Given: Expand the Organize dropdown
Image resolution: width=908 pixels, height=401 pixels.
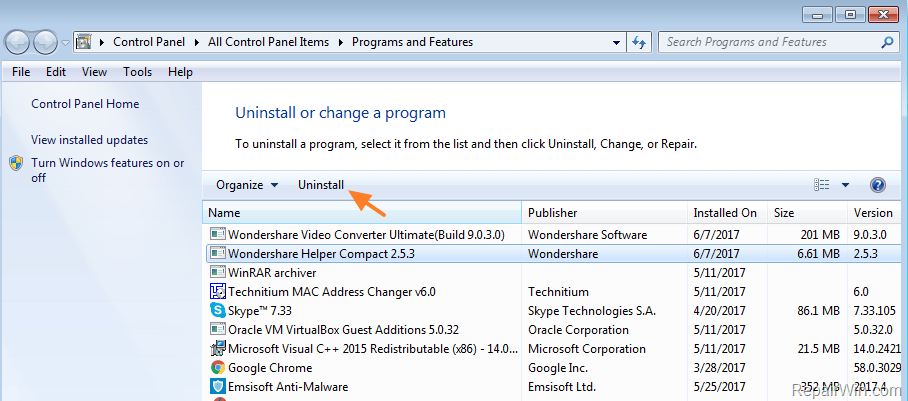Looking at the screenshot, I should click(x=247, y=185).
